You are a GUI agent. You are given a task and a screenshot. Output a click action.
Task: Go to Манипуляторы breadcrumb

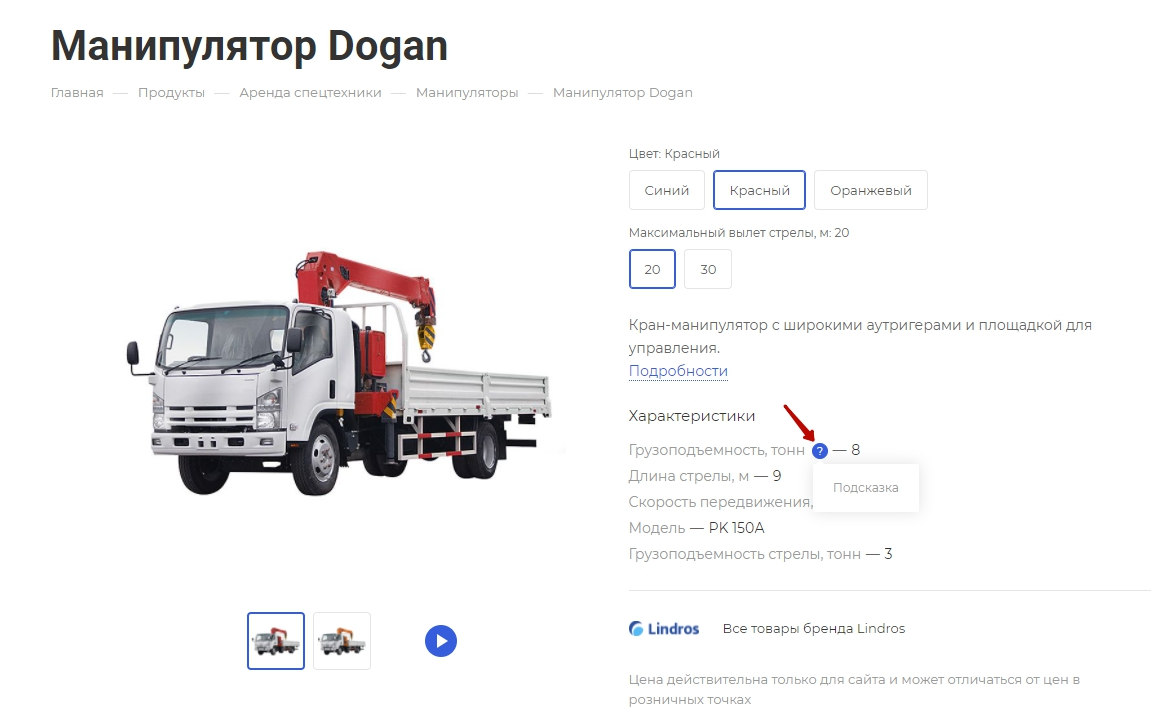click(x=467, y=93)
